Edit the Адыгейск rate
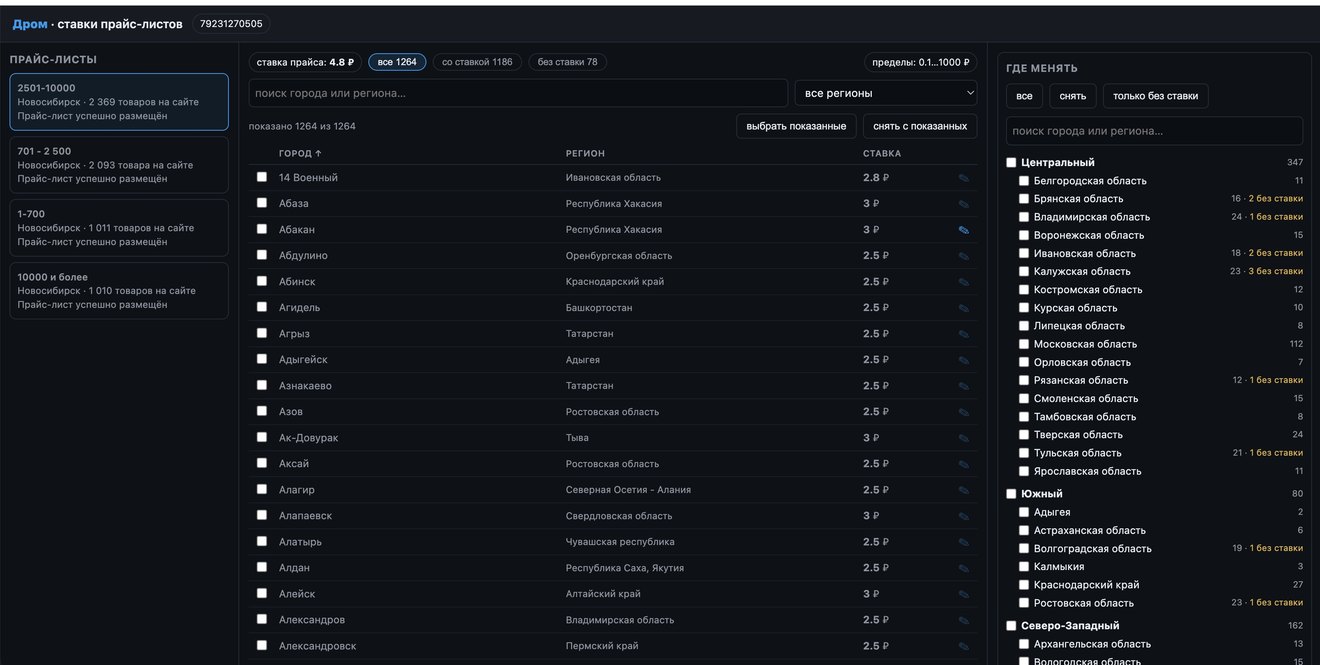1320x665 pixels. 964,360
